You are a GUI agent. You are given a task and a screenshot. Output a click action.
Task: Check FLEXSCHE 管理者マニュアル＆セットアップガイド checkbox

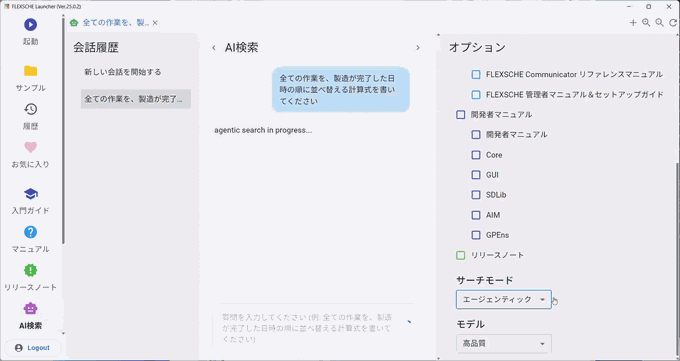pos(476,95)
